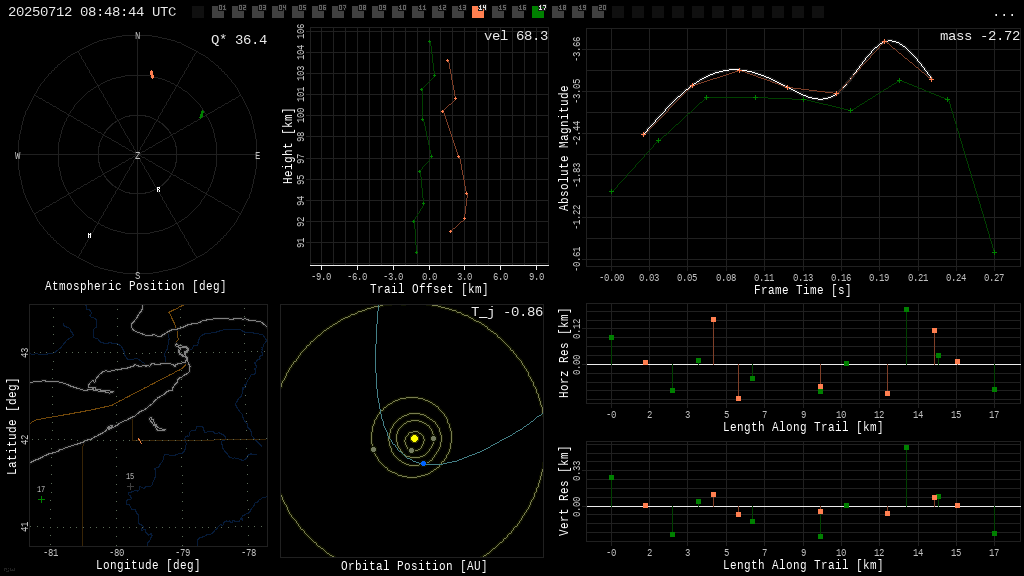
Task: Click the T_j -0.86 Tisserand label
Action: 507,313
